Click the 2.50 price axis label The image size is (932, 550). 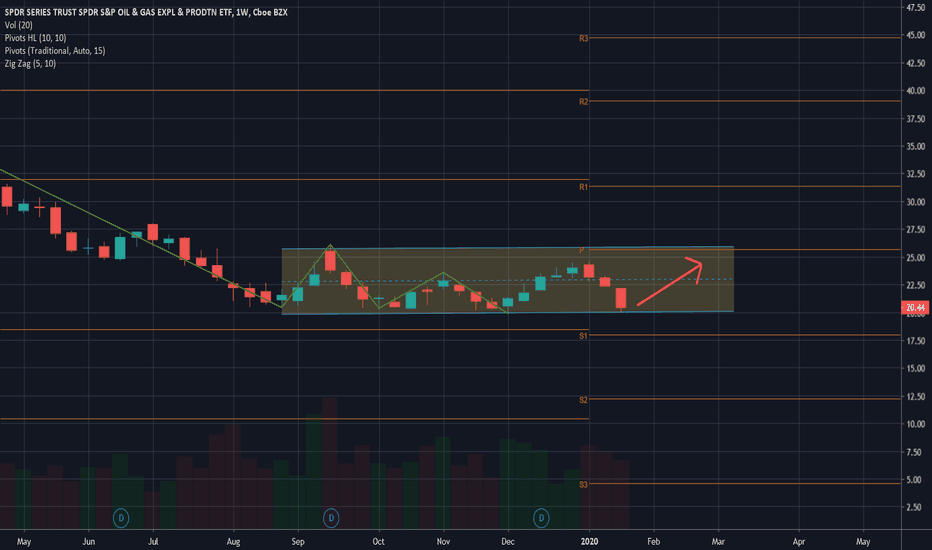click(x=915, y=507)
